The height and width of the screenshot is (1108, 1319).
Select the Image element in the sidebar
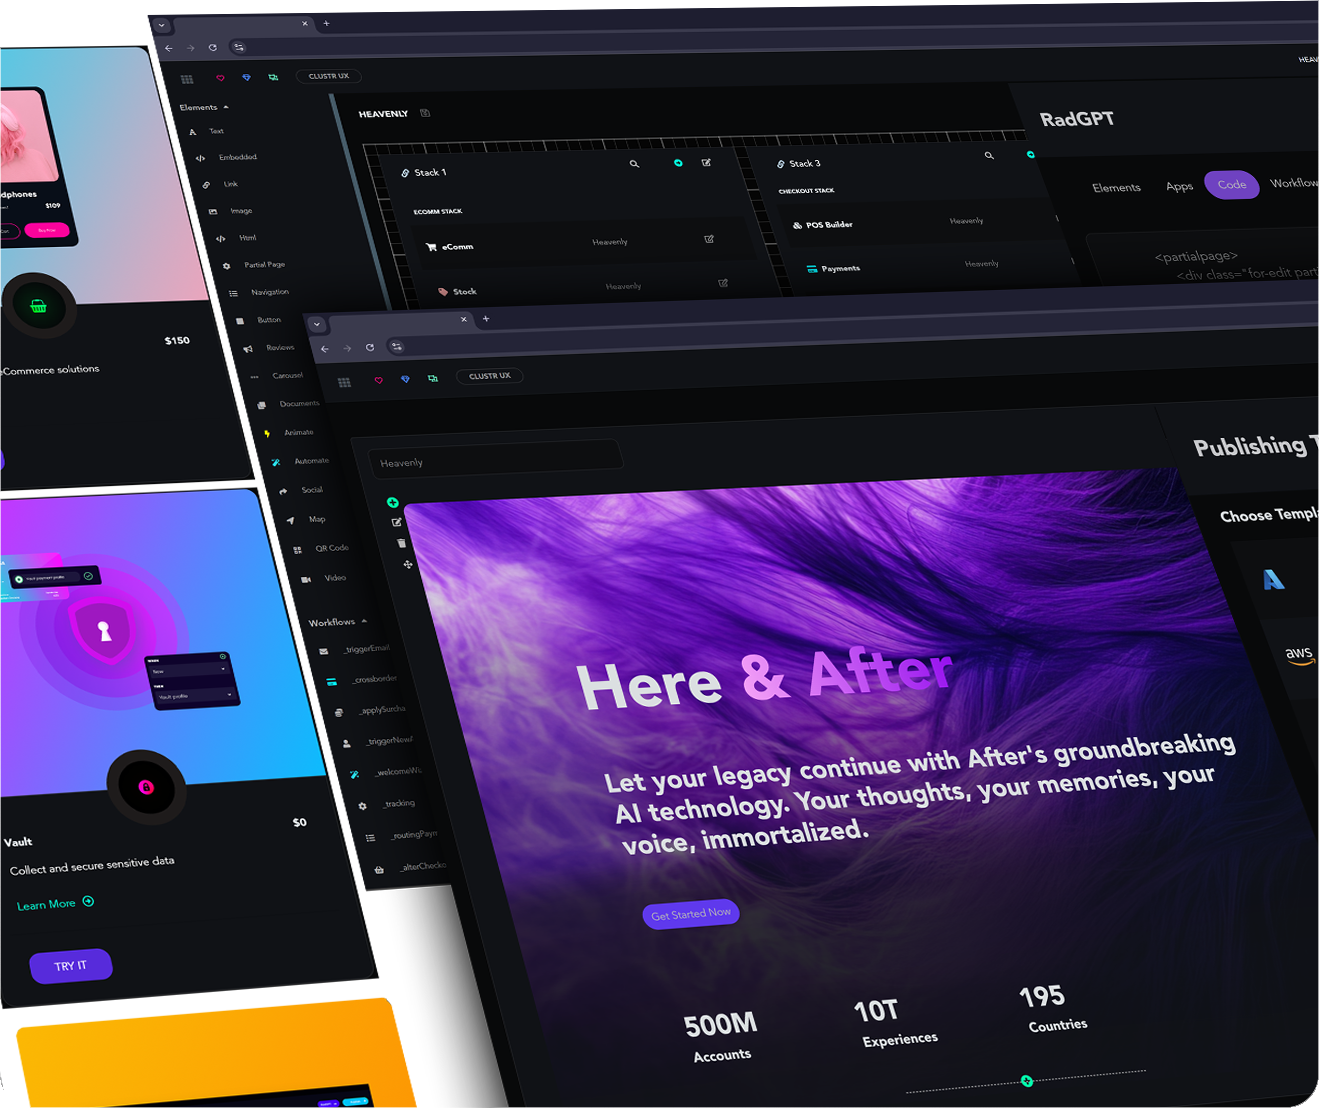coord(241,211)
